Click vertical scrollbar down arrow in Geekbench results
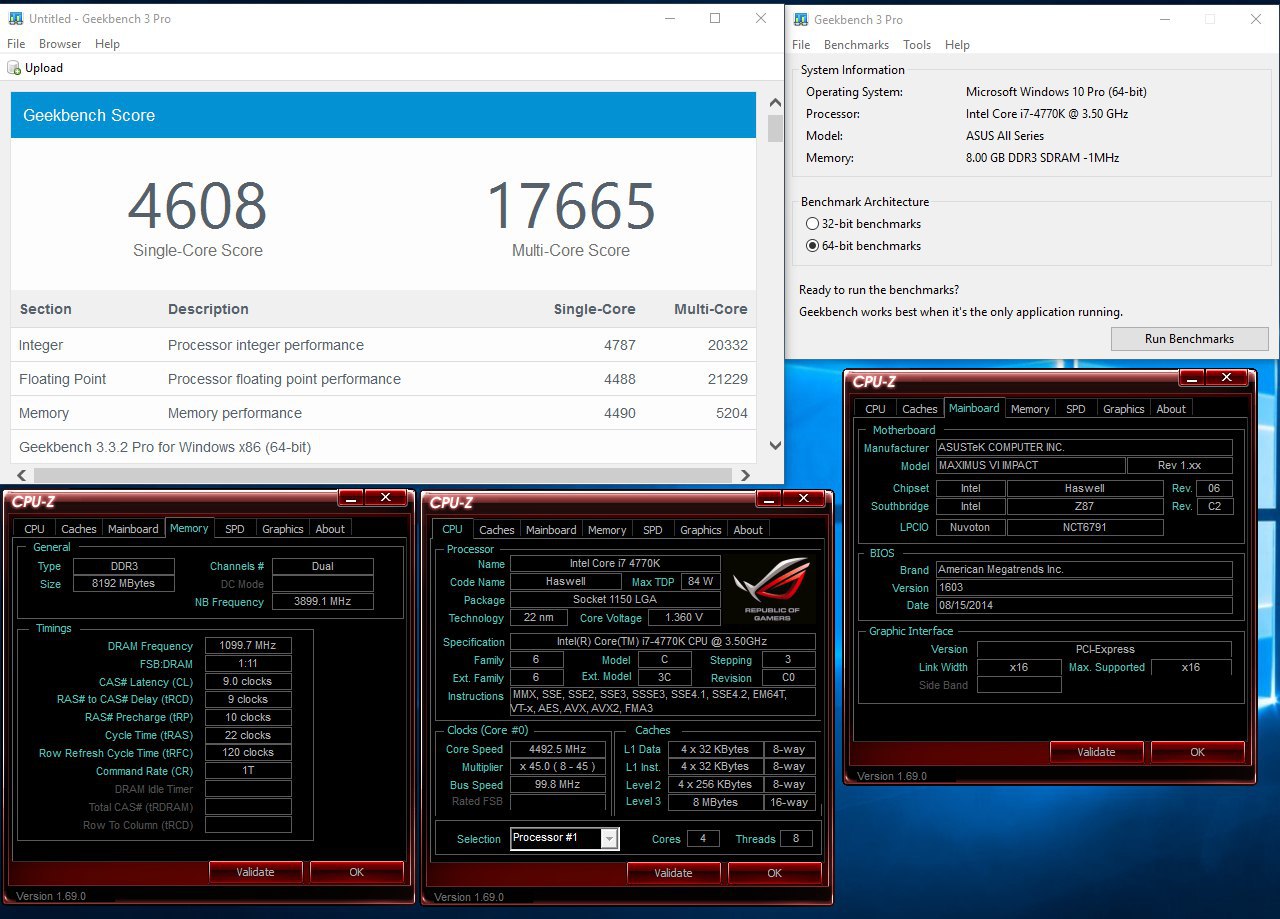 click(775, 445)
